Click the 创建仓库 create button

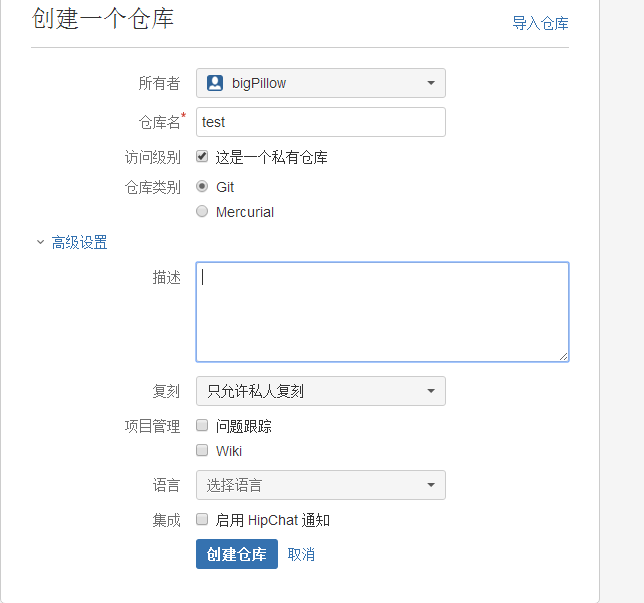click(x=237, y=554)
